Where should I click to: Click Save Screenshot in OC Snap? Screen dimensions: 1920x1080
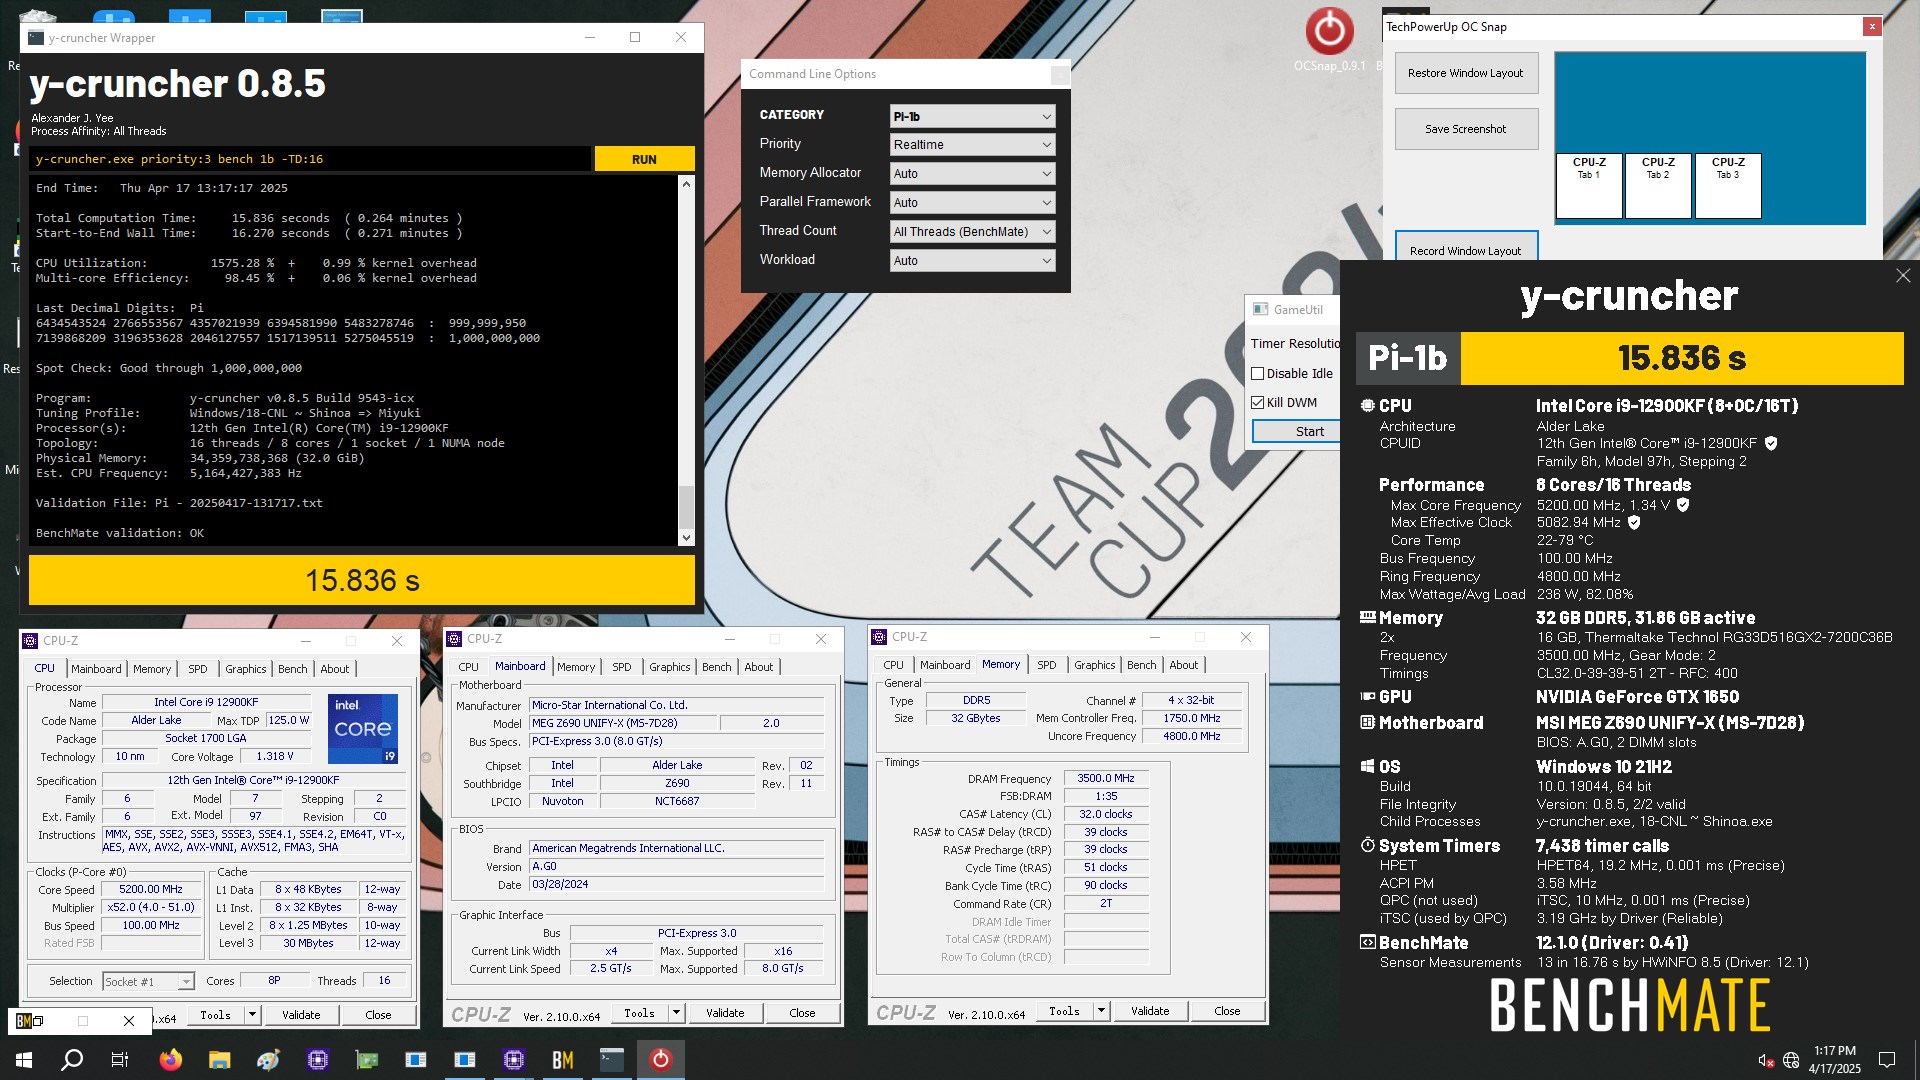click(x=1466, y=130)
